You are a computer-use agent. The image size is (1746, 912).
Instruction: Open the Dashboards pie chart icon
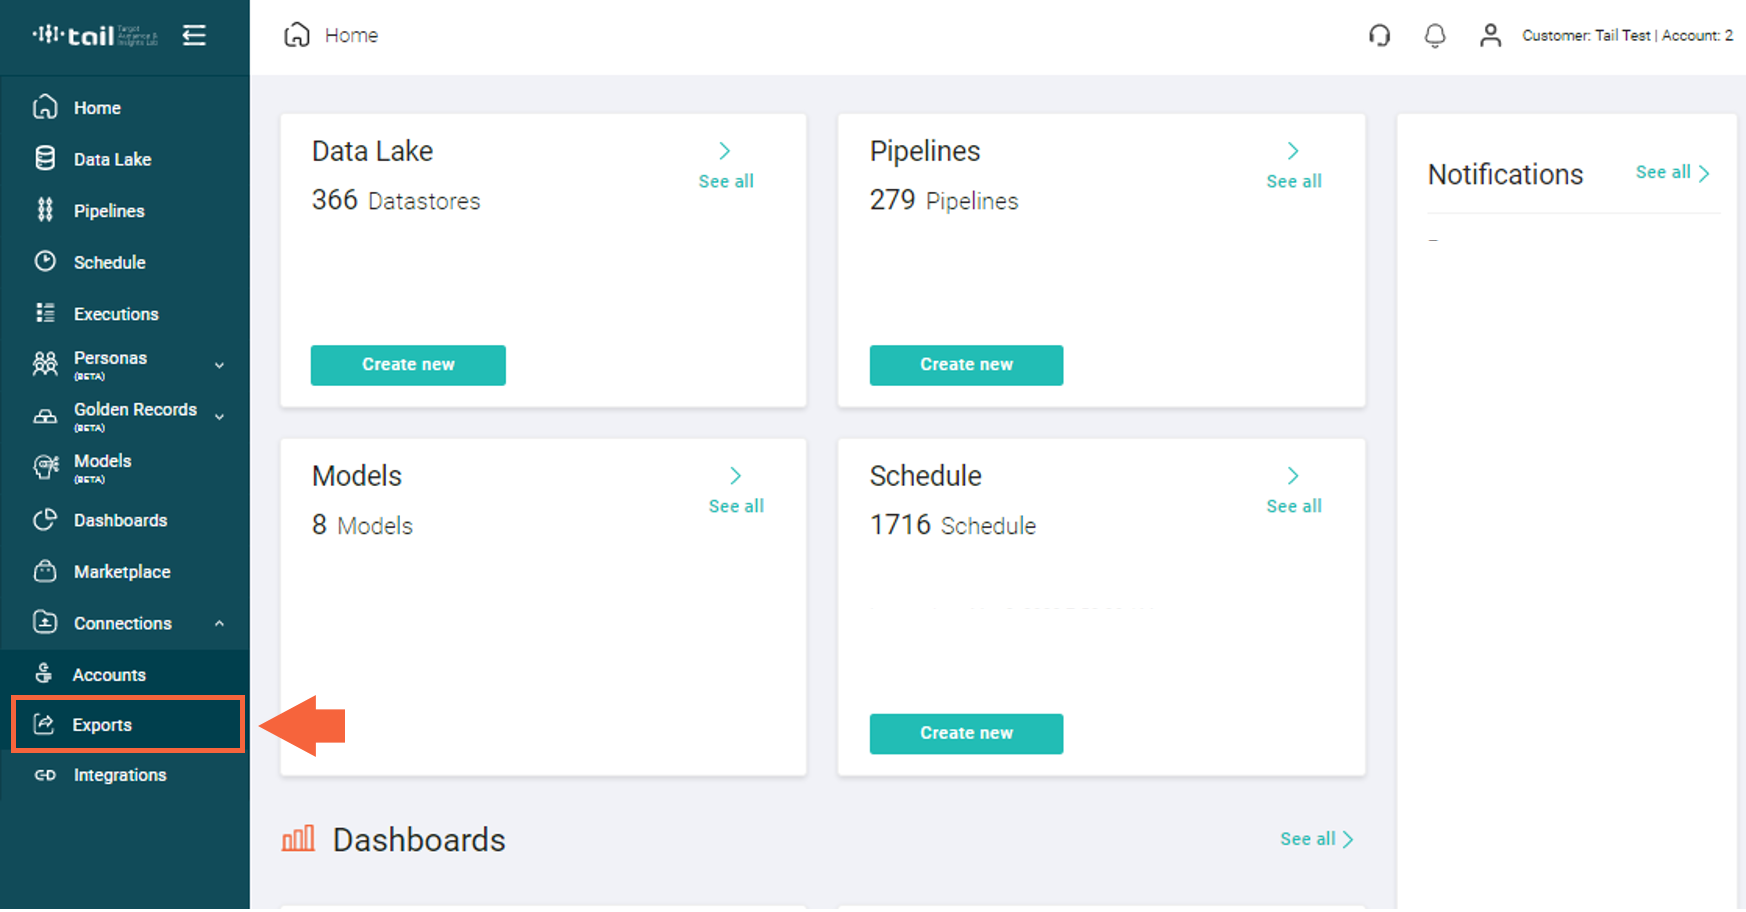tap(45, 520)
